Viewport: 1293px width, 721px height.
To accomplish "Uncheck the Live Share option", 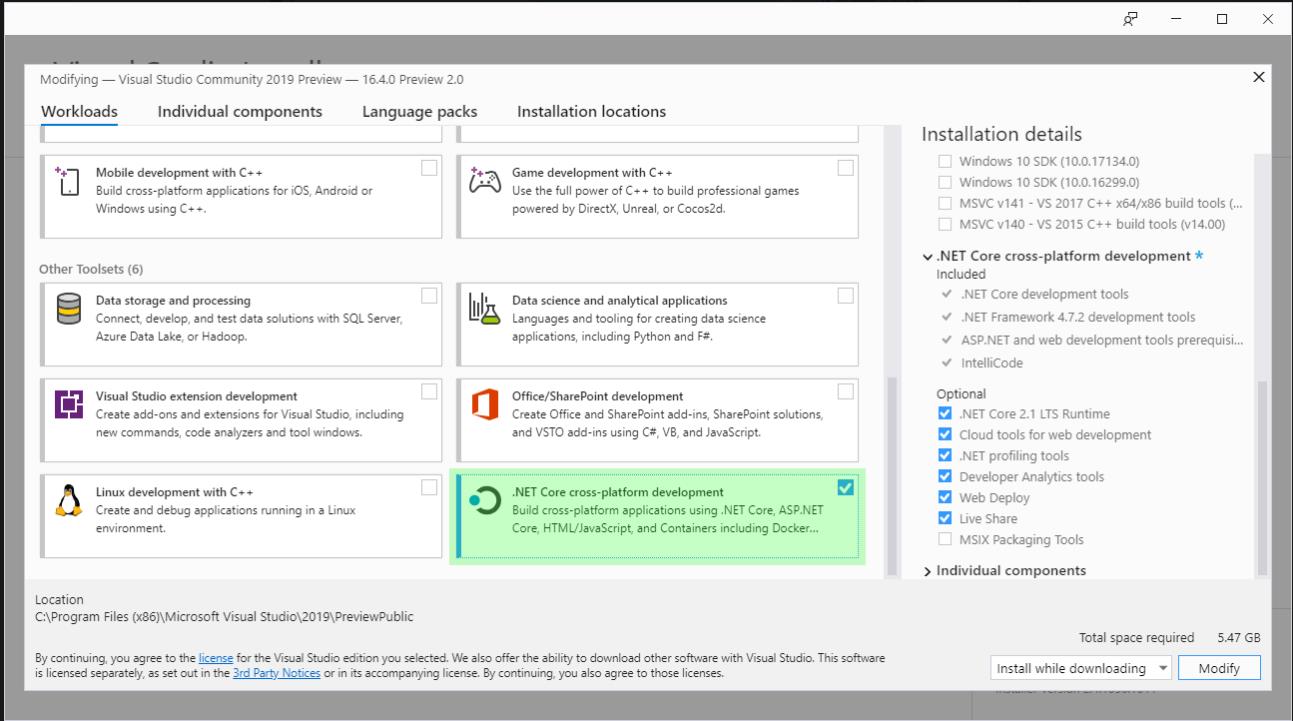I will 945,518.
